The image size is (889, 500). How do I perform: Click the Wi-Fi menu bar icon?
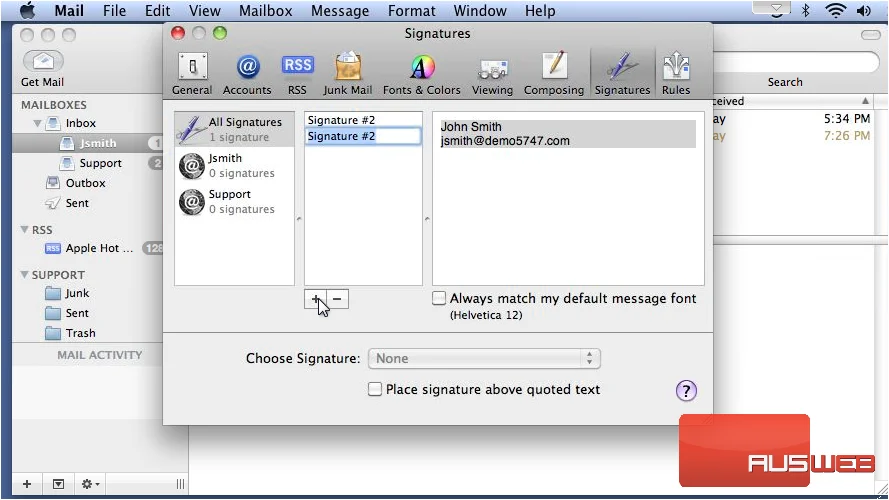(x=836, y=10)
